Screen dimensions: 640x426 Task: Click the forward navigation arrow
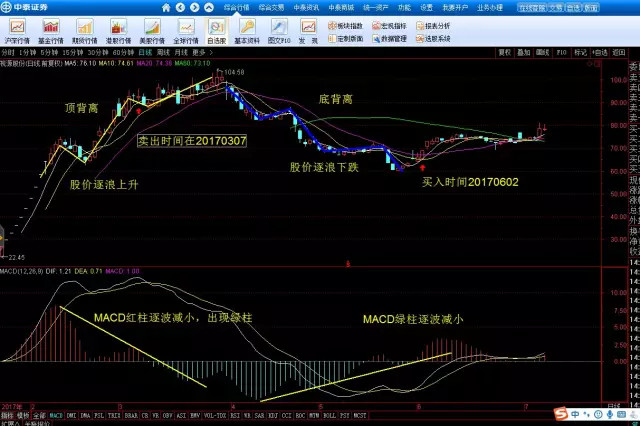[194, 7]
